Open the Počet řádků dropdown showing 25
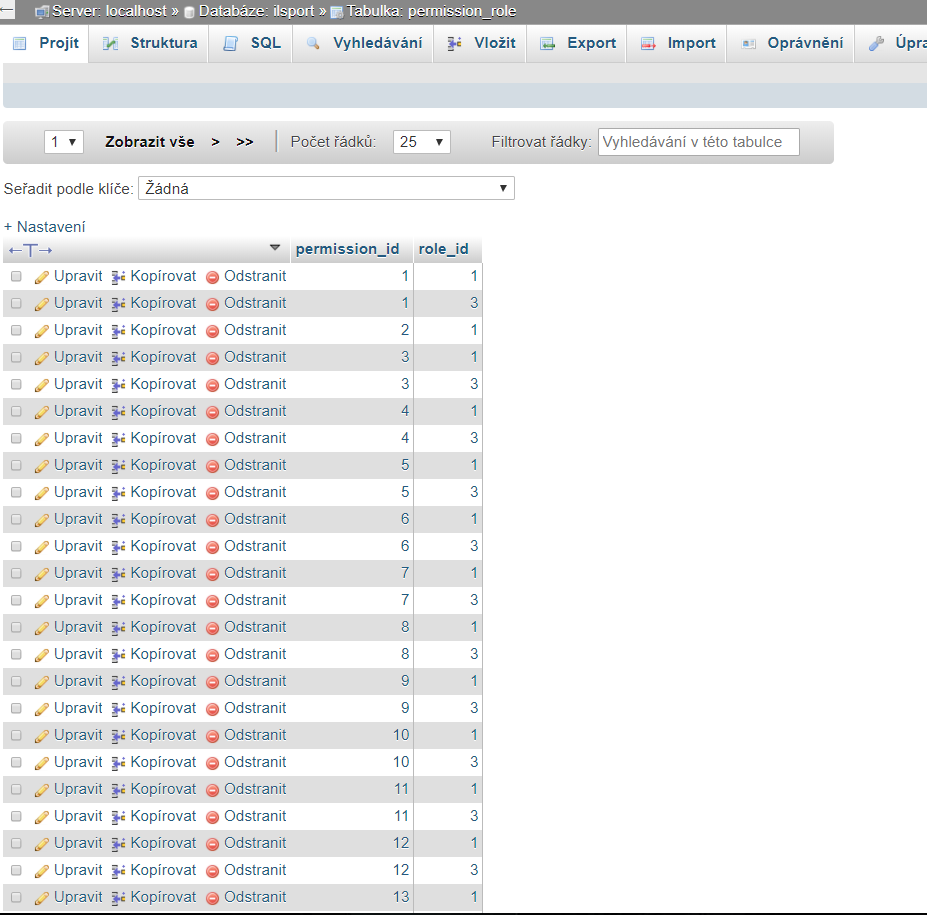Image resolution: width=927 pixels, height=915 pixels. 421,141
